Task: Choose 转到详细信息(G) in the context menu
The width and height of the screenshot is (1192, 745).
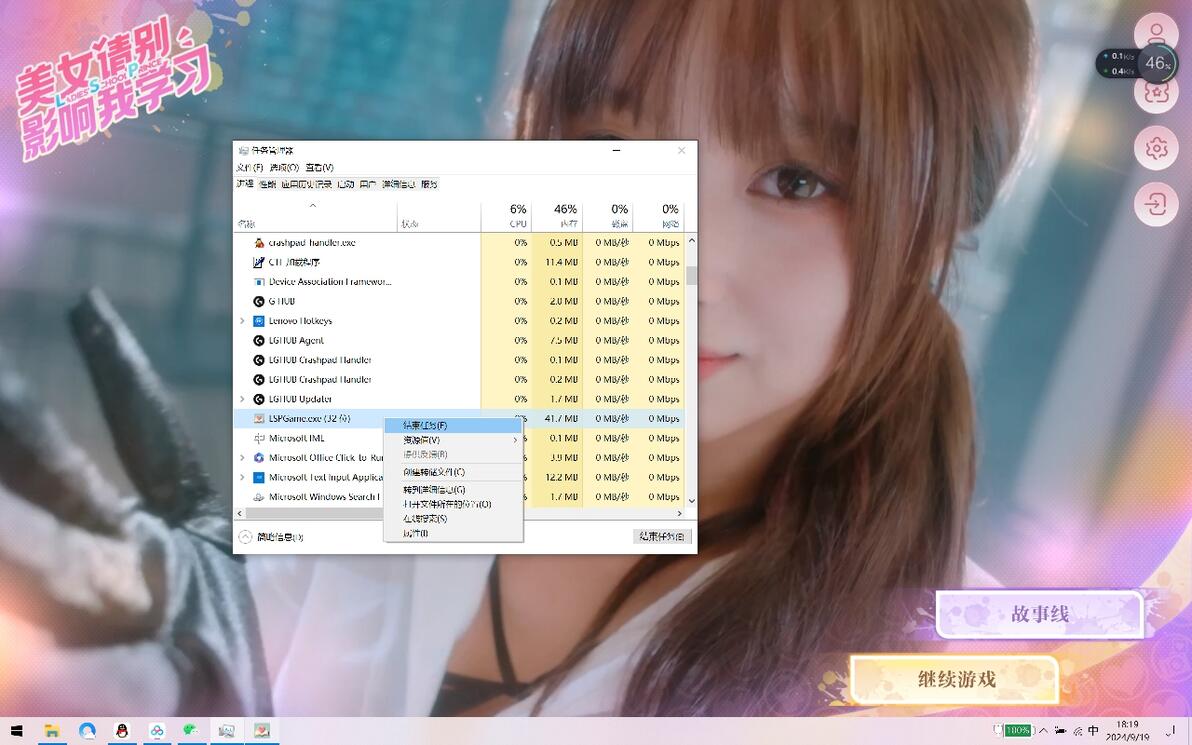Action: [452, 490]
